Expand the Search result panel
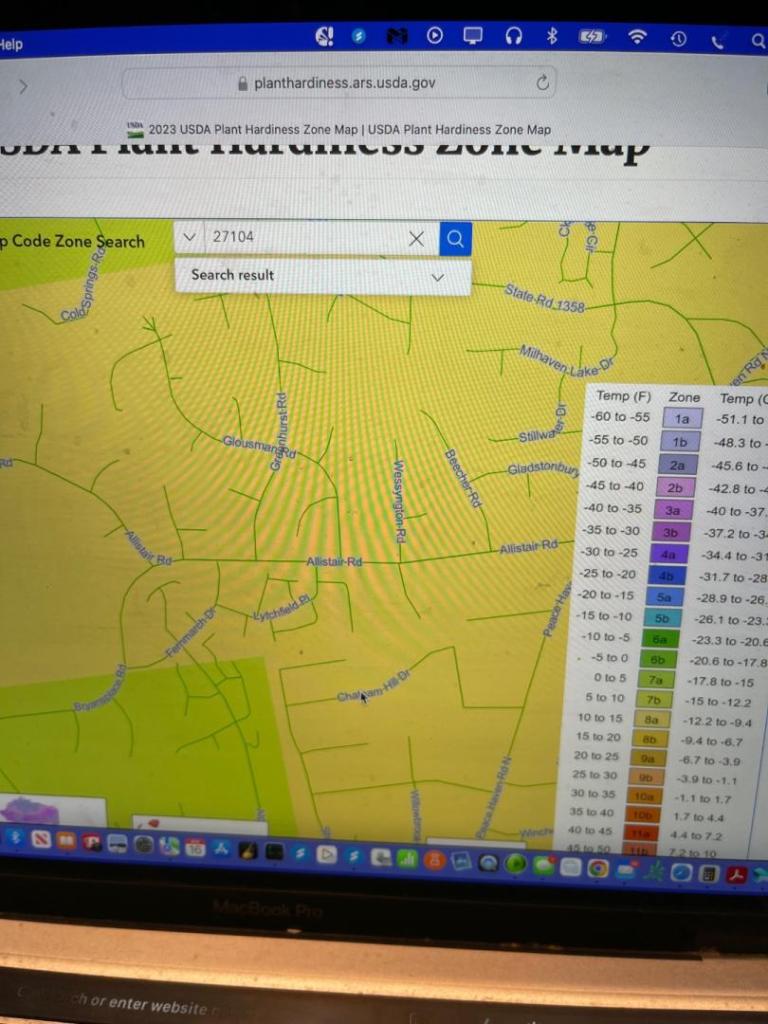 tap(437, 277)
